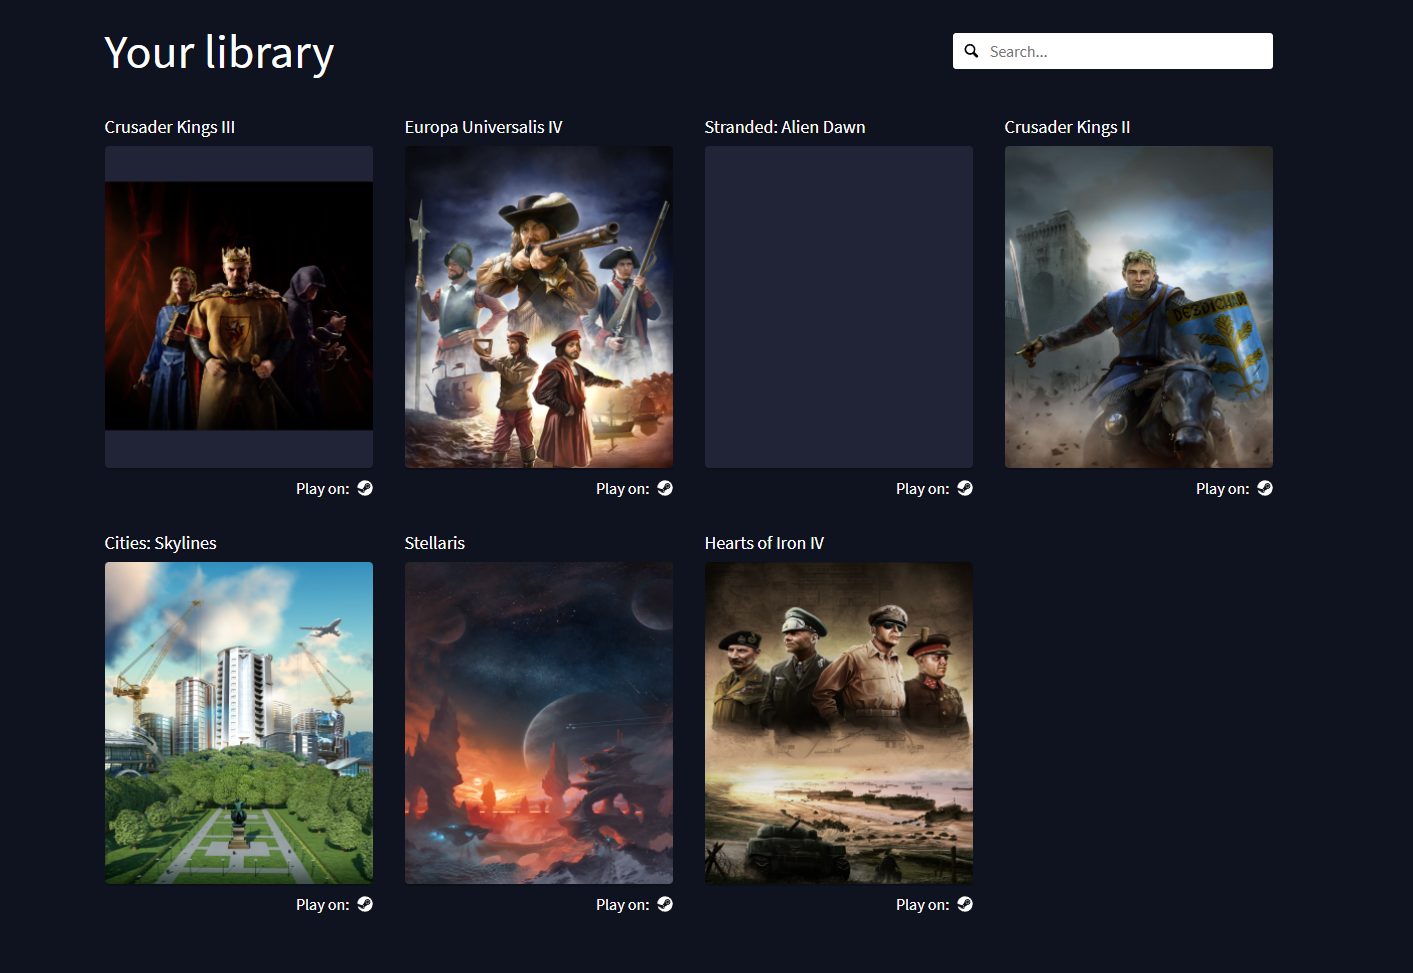Image resolution: width=1413 pixels, height=973 pixels.
Task: Click the Stranded: Alien Dawn title
Action: (785, 127)
